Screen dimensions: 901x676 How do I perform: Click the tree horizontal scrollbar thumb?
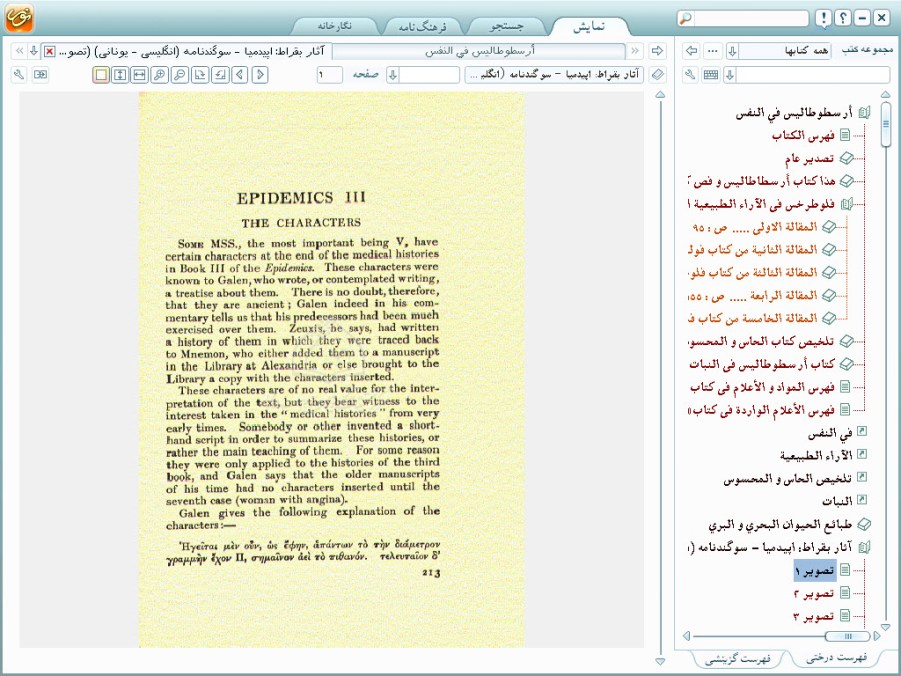pos(848,636)
